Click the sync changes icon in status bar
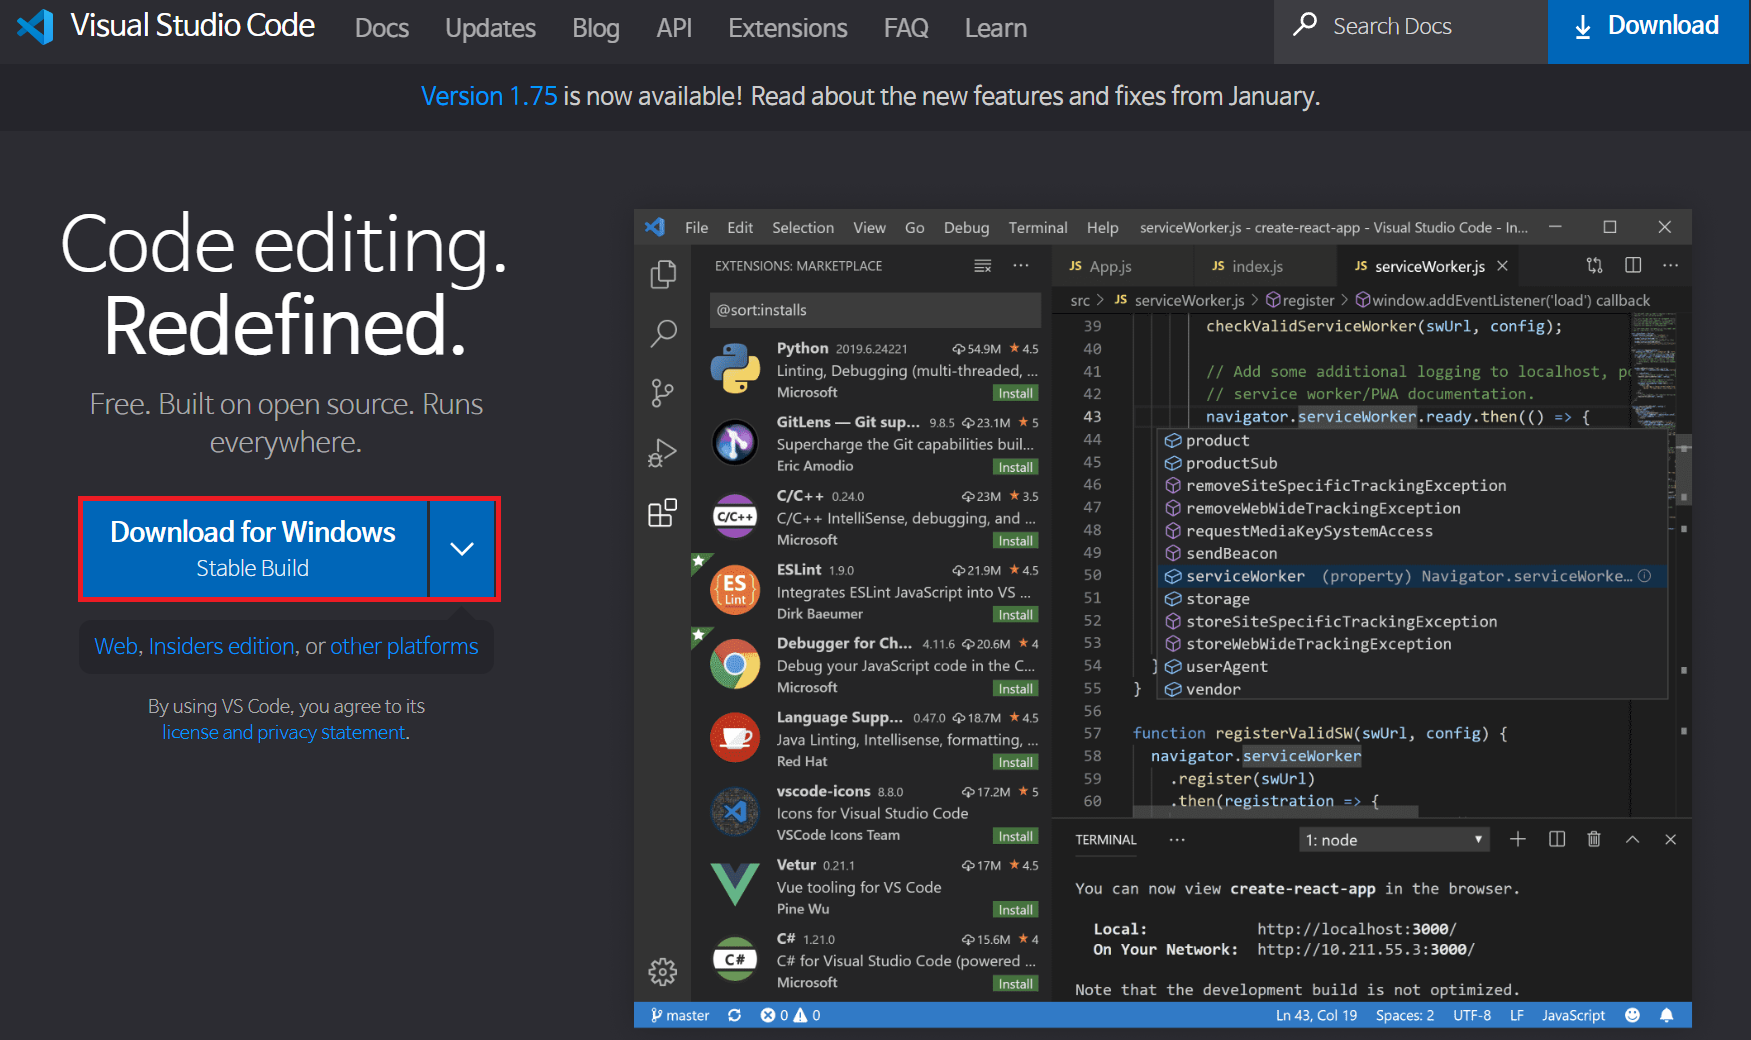Screen dimensions: 1751x1040 735,1015
